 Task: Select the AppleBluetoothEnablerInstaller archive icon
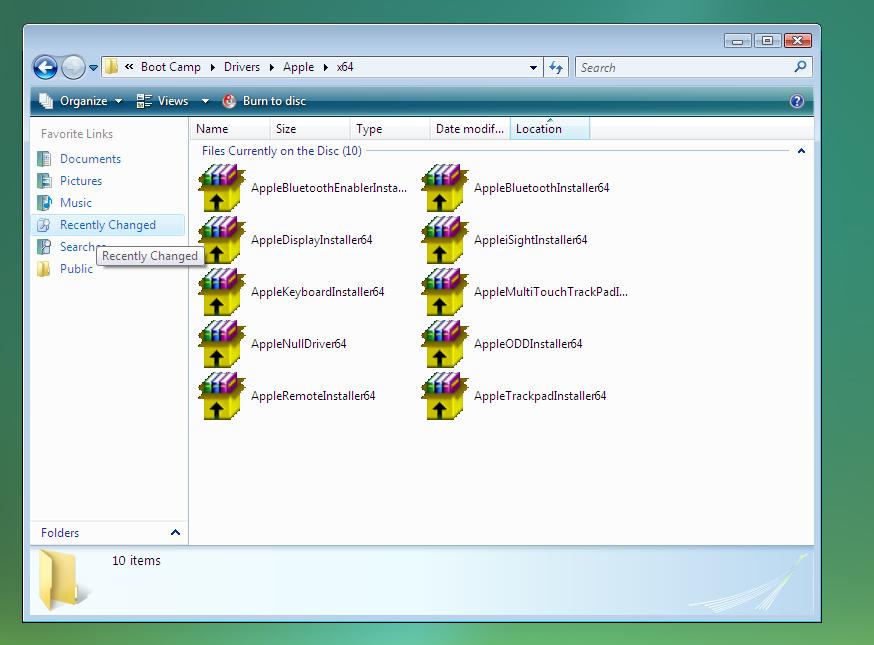pos(221,188)
